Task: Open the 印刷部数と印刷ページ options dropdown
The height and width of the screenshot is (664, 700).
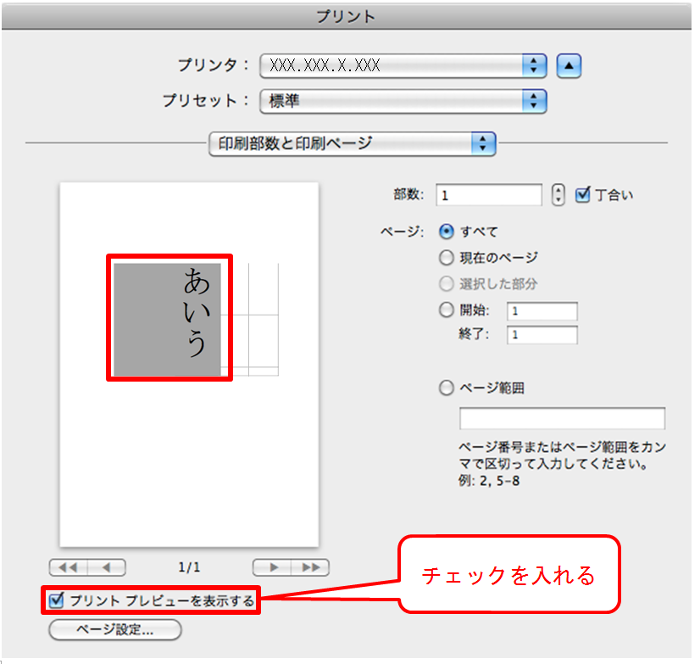Action: coord(352,143)
